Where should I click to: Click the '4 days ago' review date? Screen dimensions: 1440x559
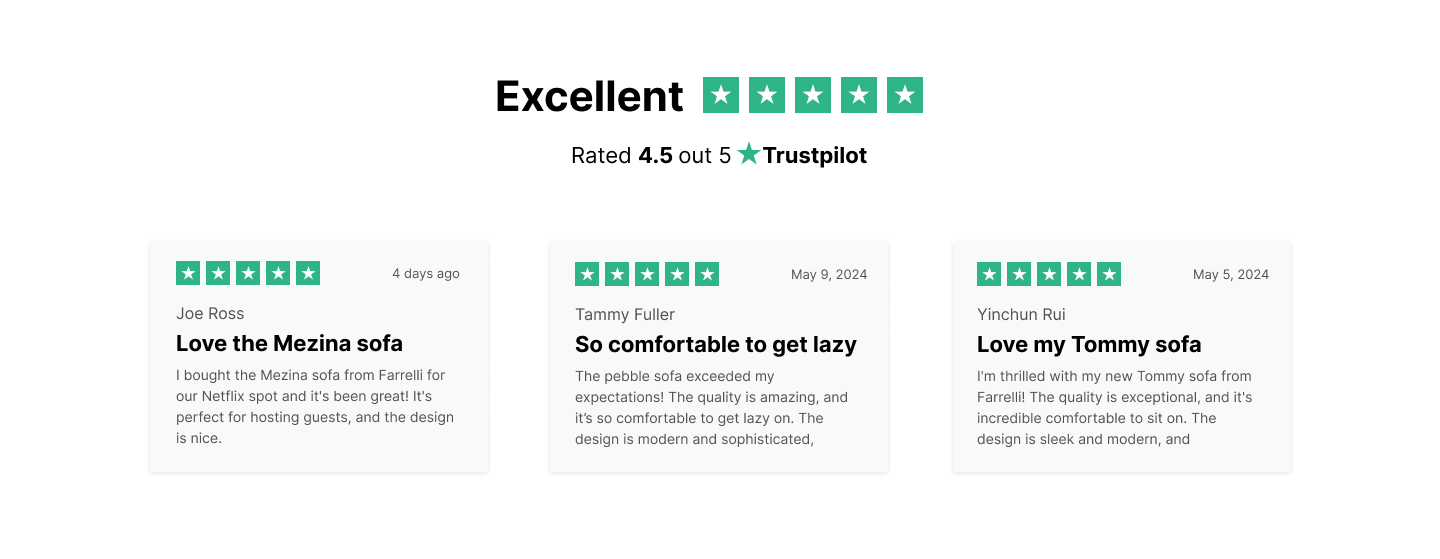pos(425,273)
